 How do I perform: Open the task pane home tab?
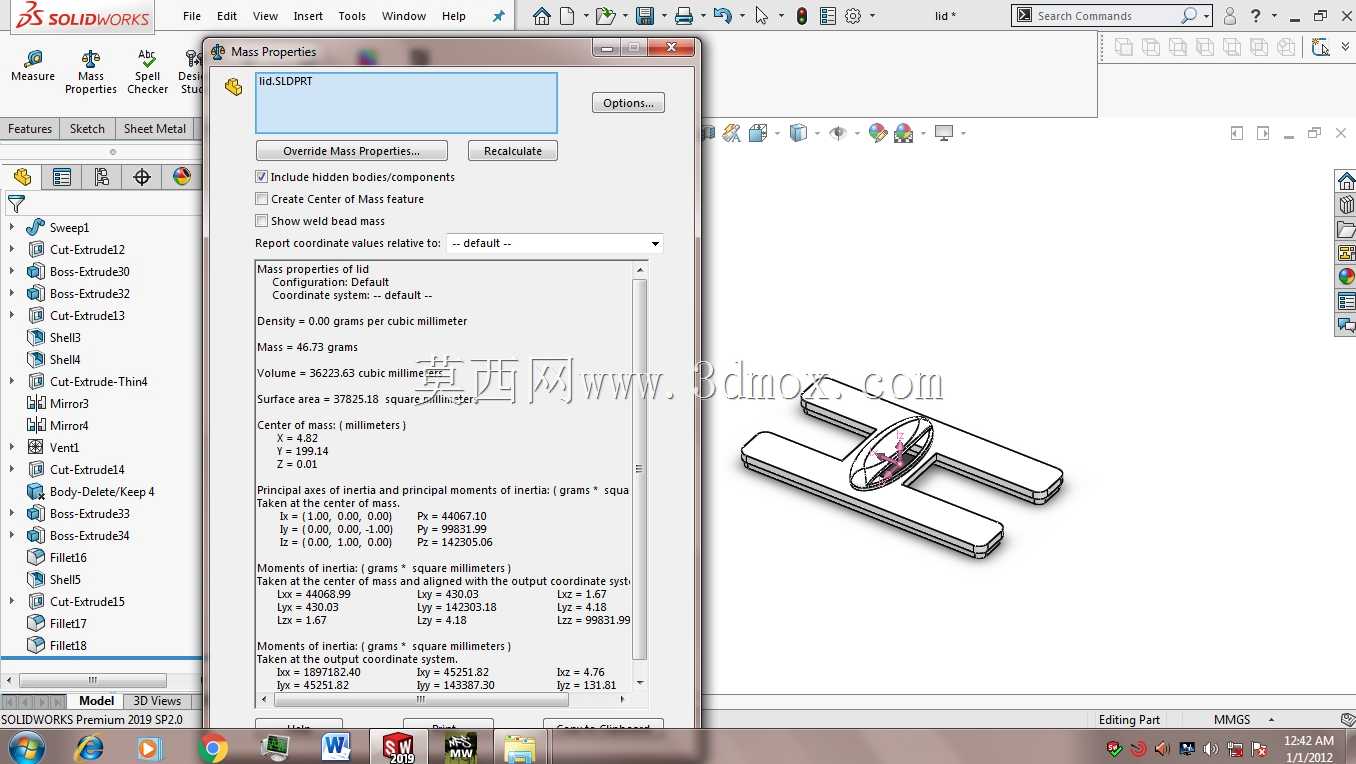[x=1346, y=181]
